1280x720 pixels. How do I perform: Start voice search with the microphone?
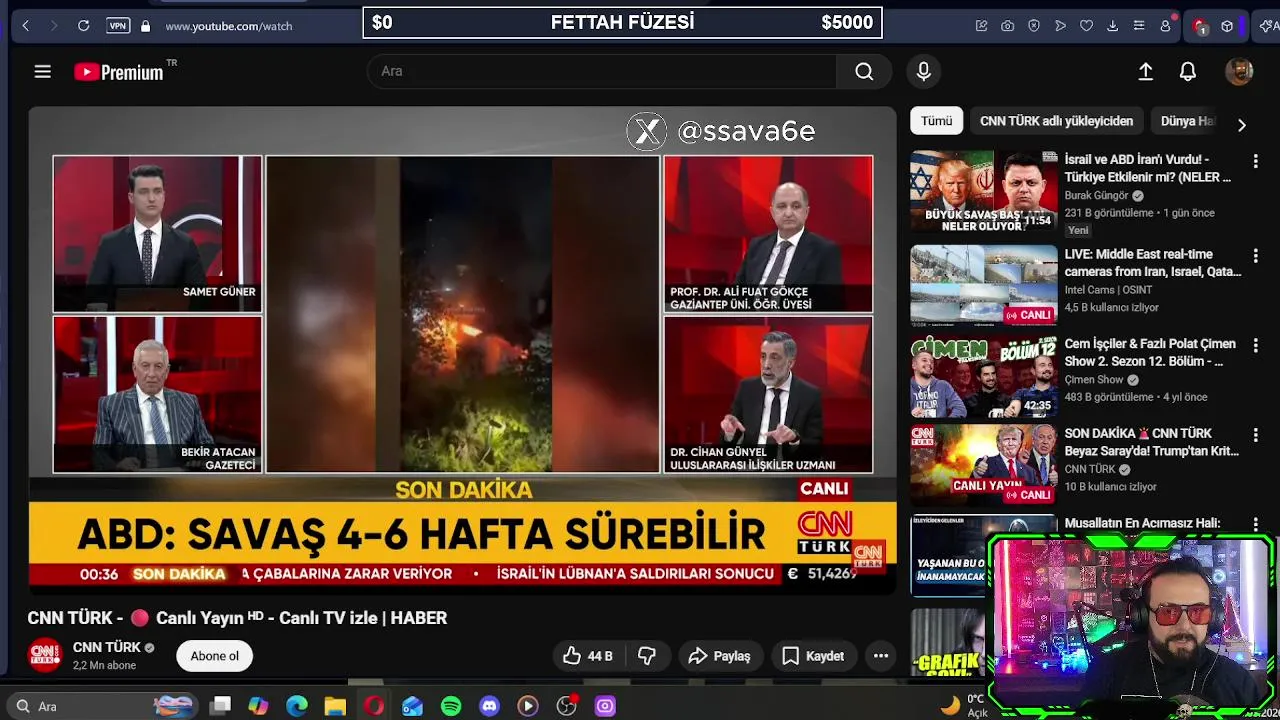(923, 71)
